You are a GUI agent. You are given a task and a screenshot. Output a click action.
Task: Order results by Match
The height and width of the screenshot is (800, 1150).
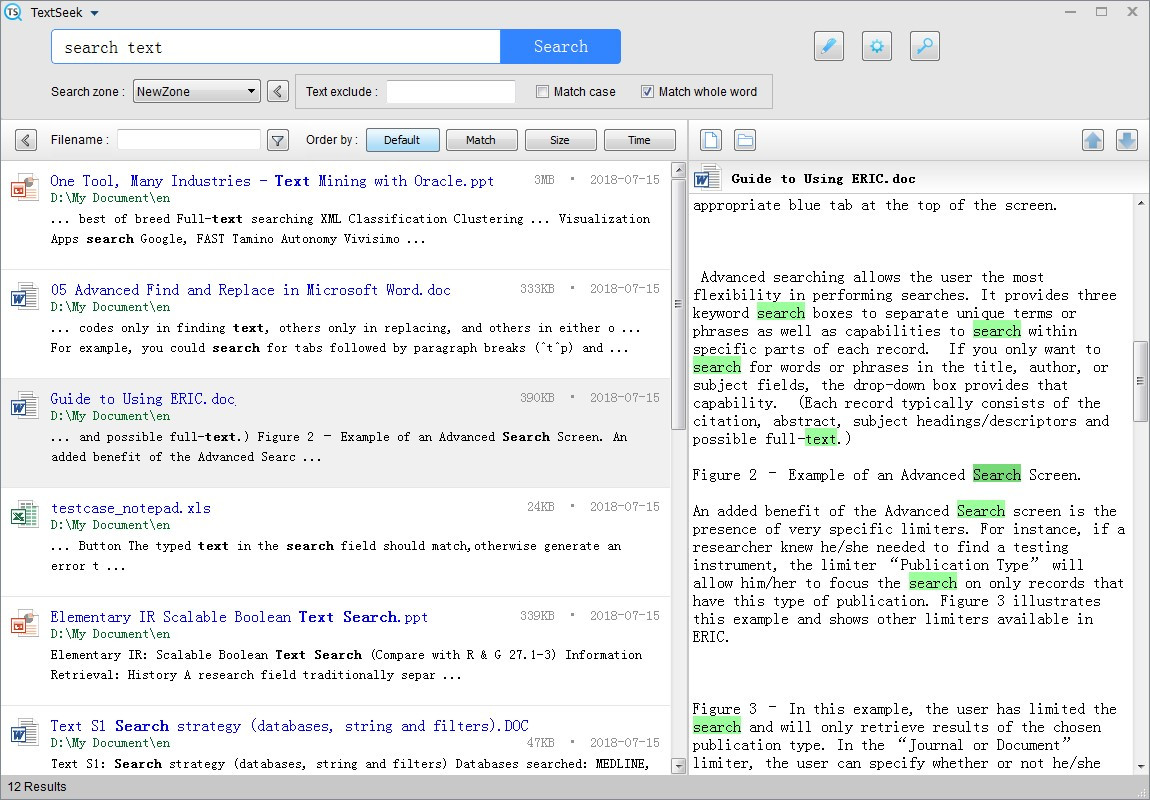pos(481,140)
